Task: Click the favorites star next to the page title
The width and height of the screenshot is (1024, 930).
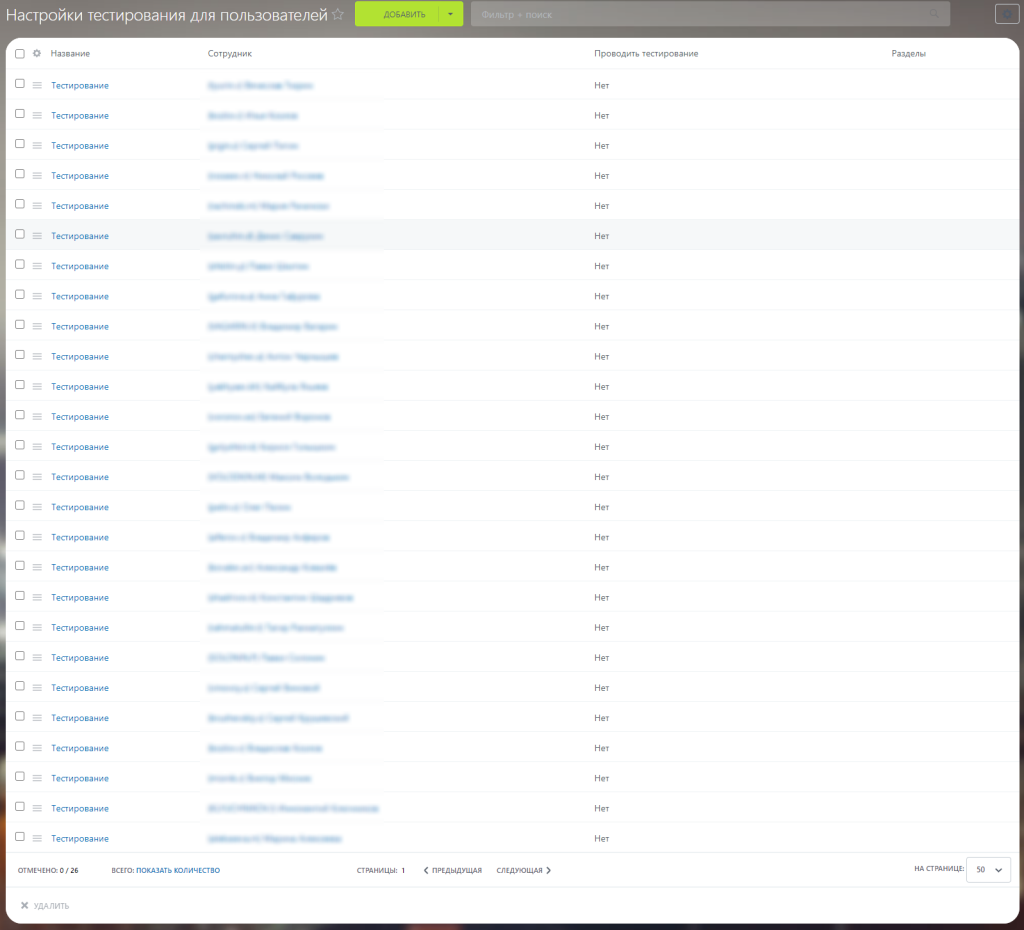Action: [x=338, y=15]
